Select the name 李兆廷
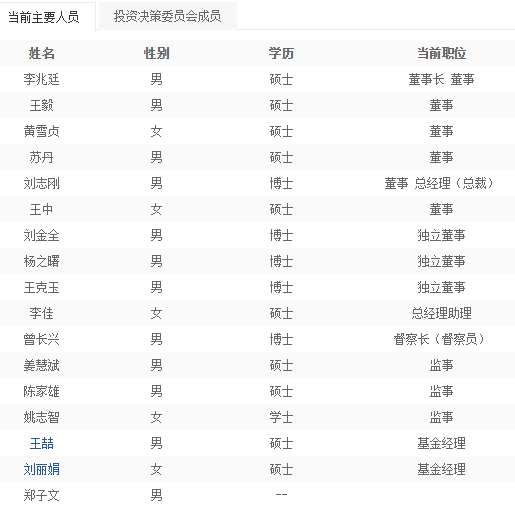Image resolution: width=515 pixels, height=509 pixels. [x=42, y=79]
